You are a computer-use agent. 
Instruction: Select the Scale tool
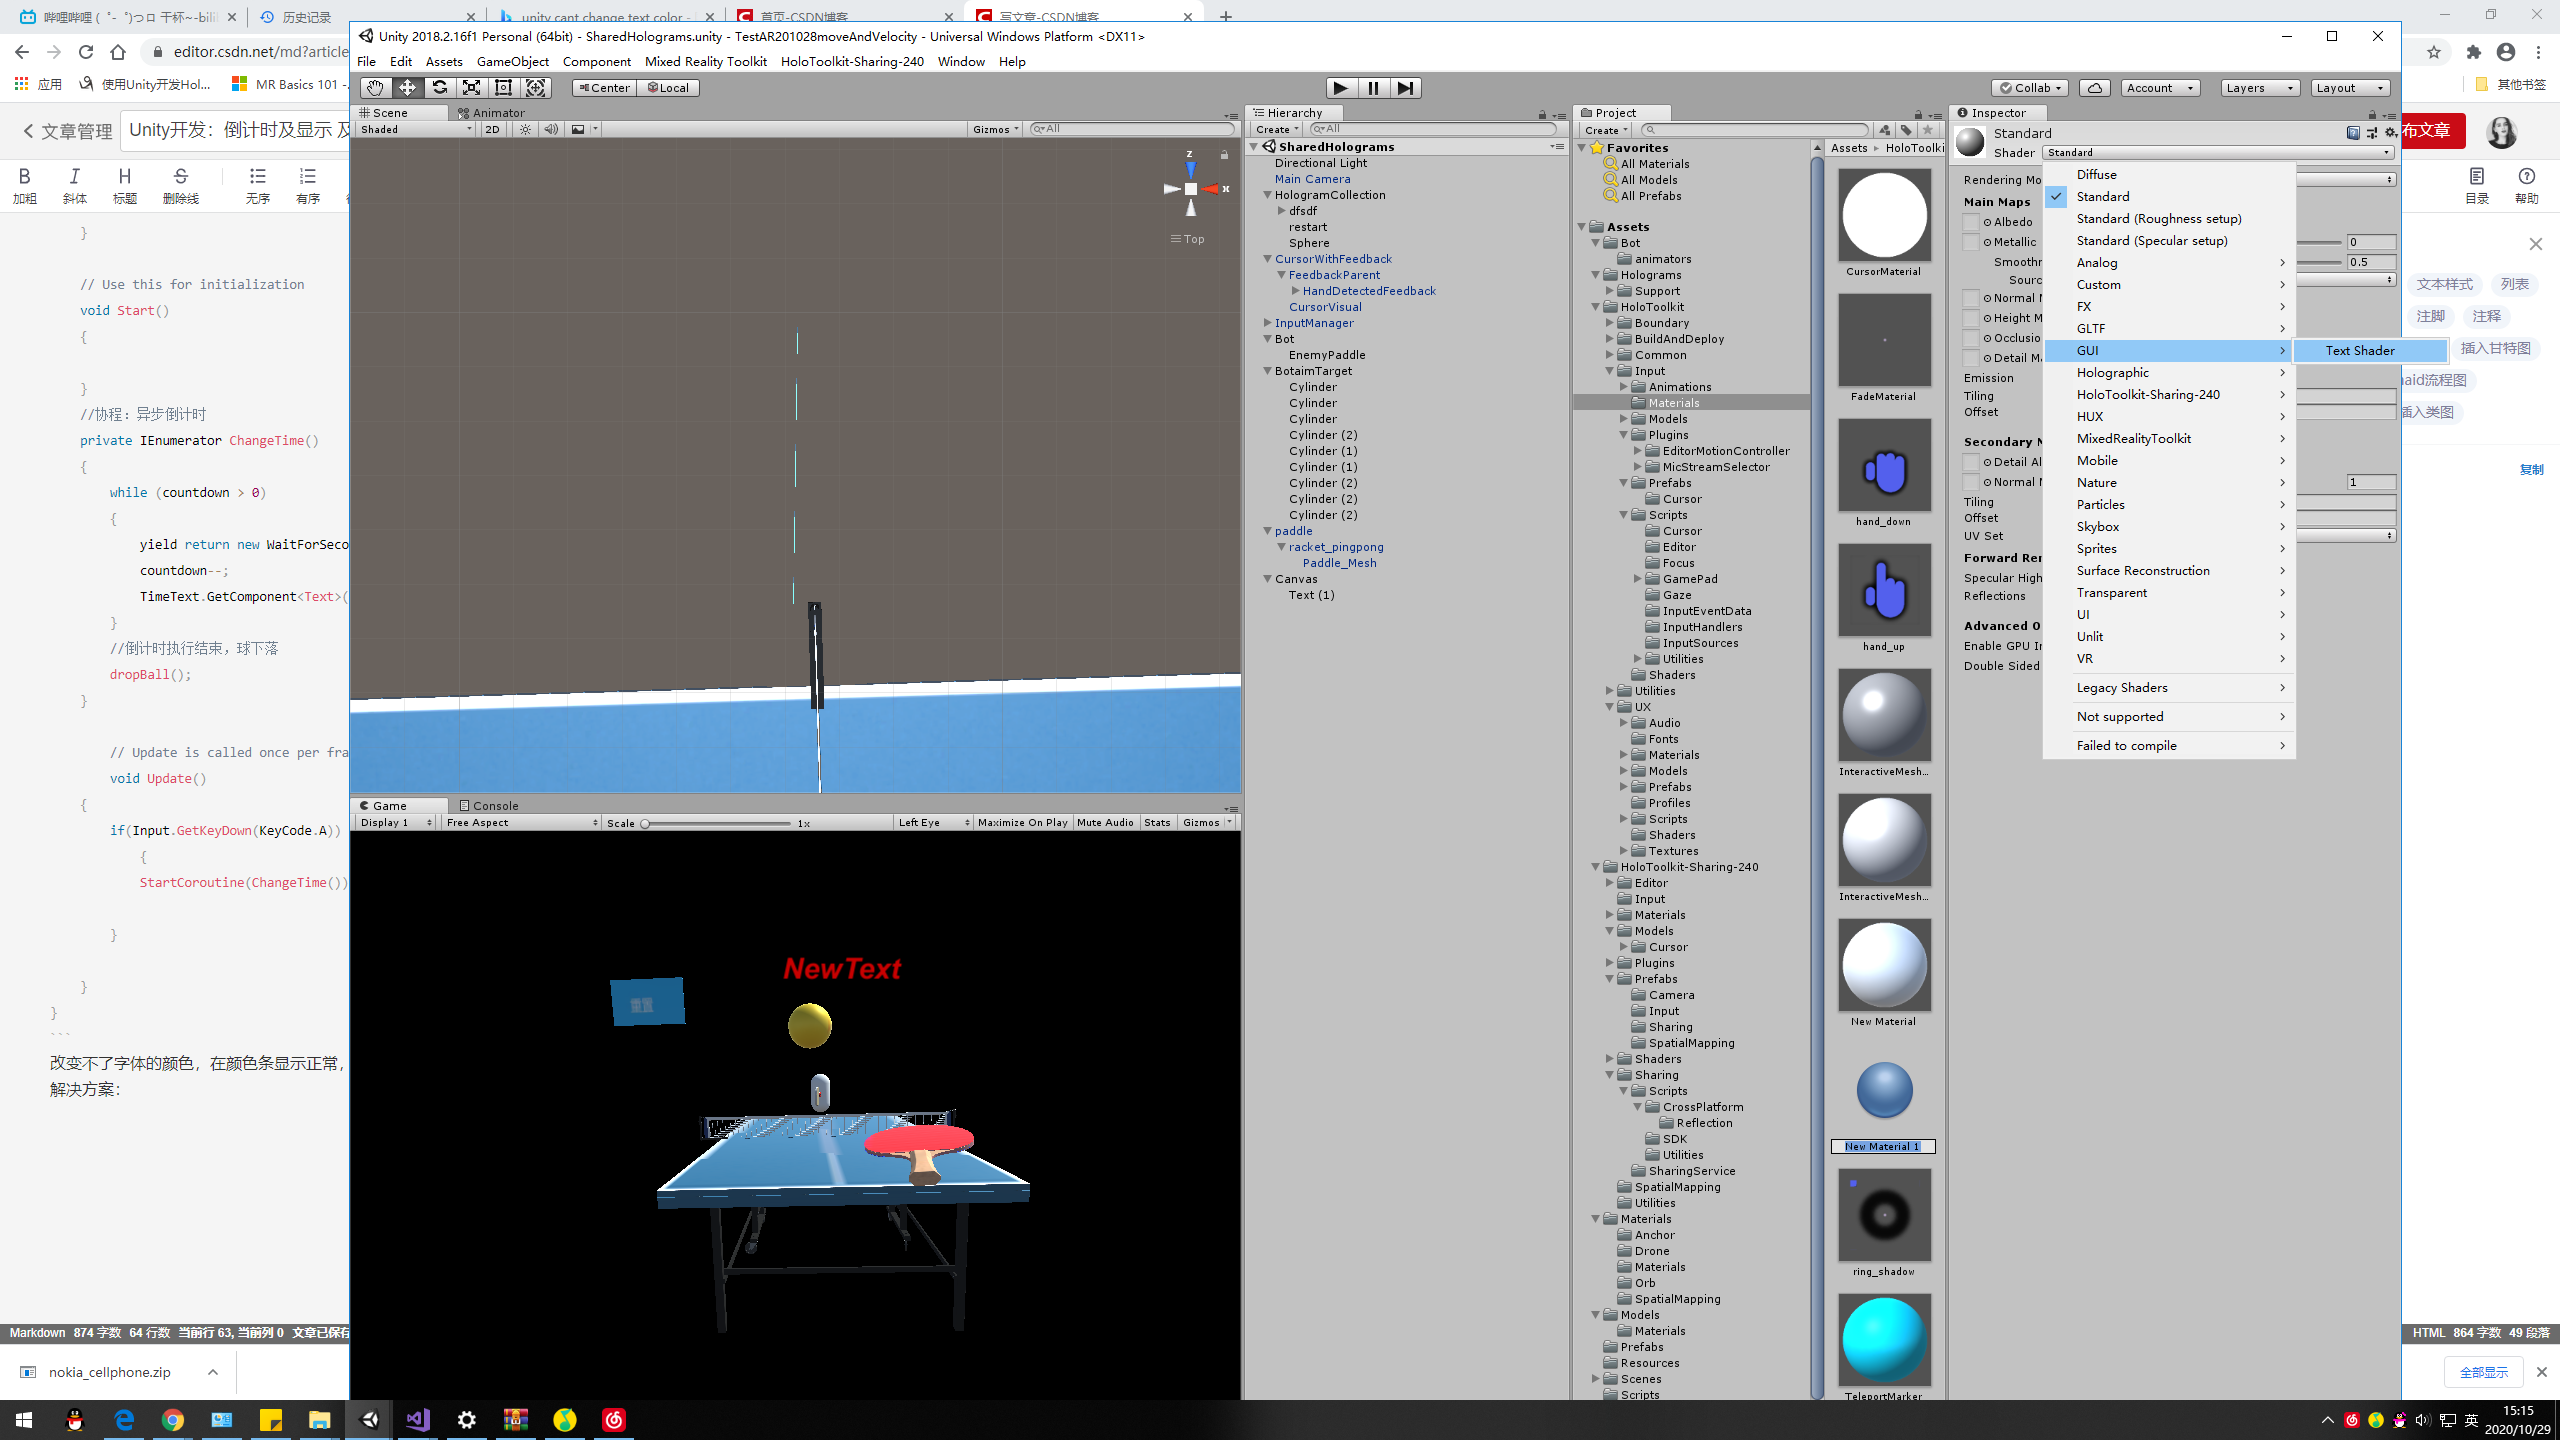pyautogui.click(x=471, y=88)
